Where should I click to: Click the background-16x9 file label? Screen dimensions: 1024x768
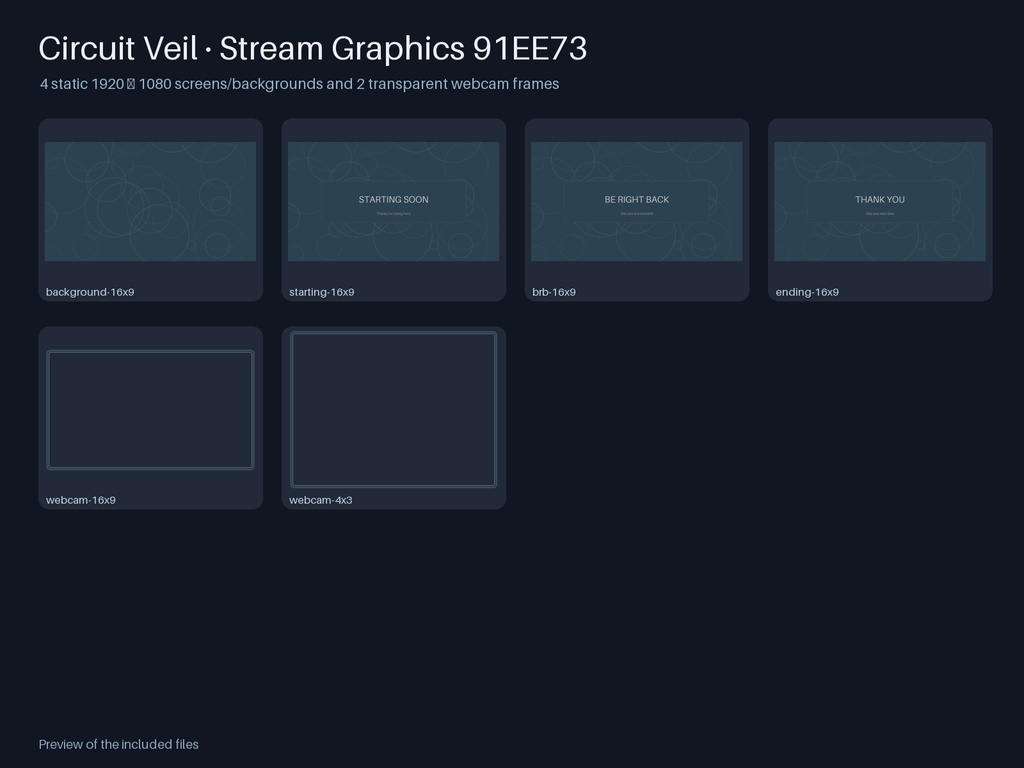pos(90,292)
